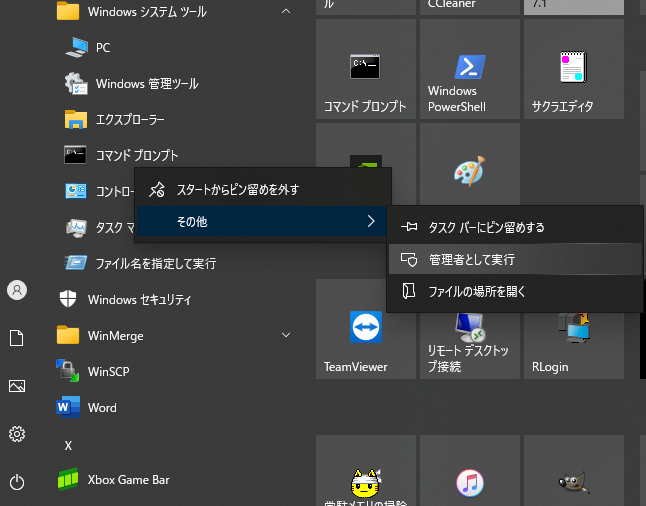The width and height of the screenshot is (646, 506).
Task: Choose ファイルの場所を開く
Action: [x=515, y=291]
